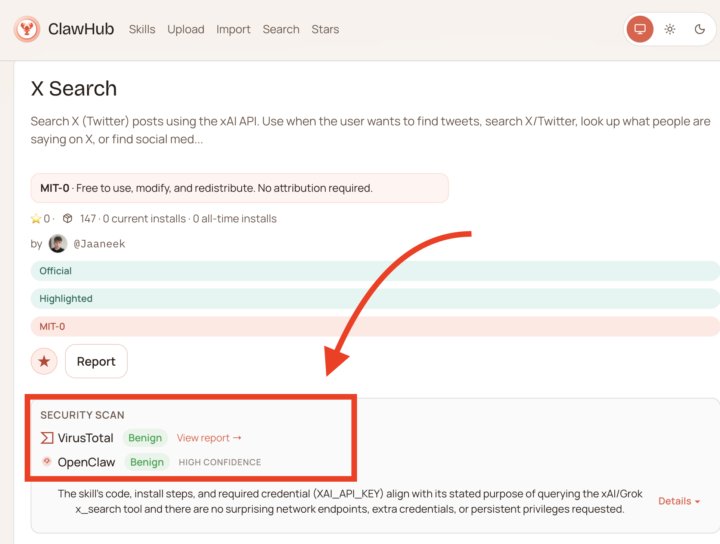Click the SECURITY SCAN heading
This screenshot has width=720, height=544.
[x=82, y=415]
